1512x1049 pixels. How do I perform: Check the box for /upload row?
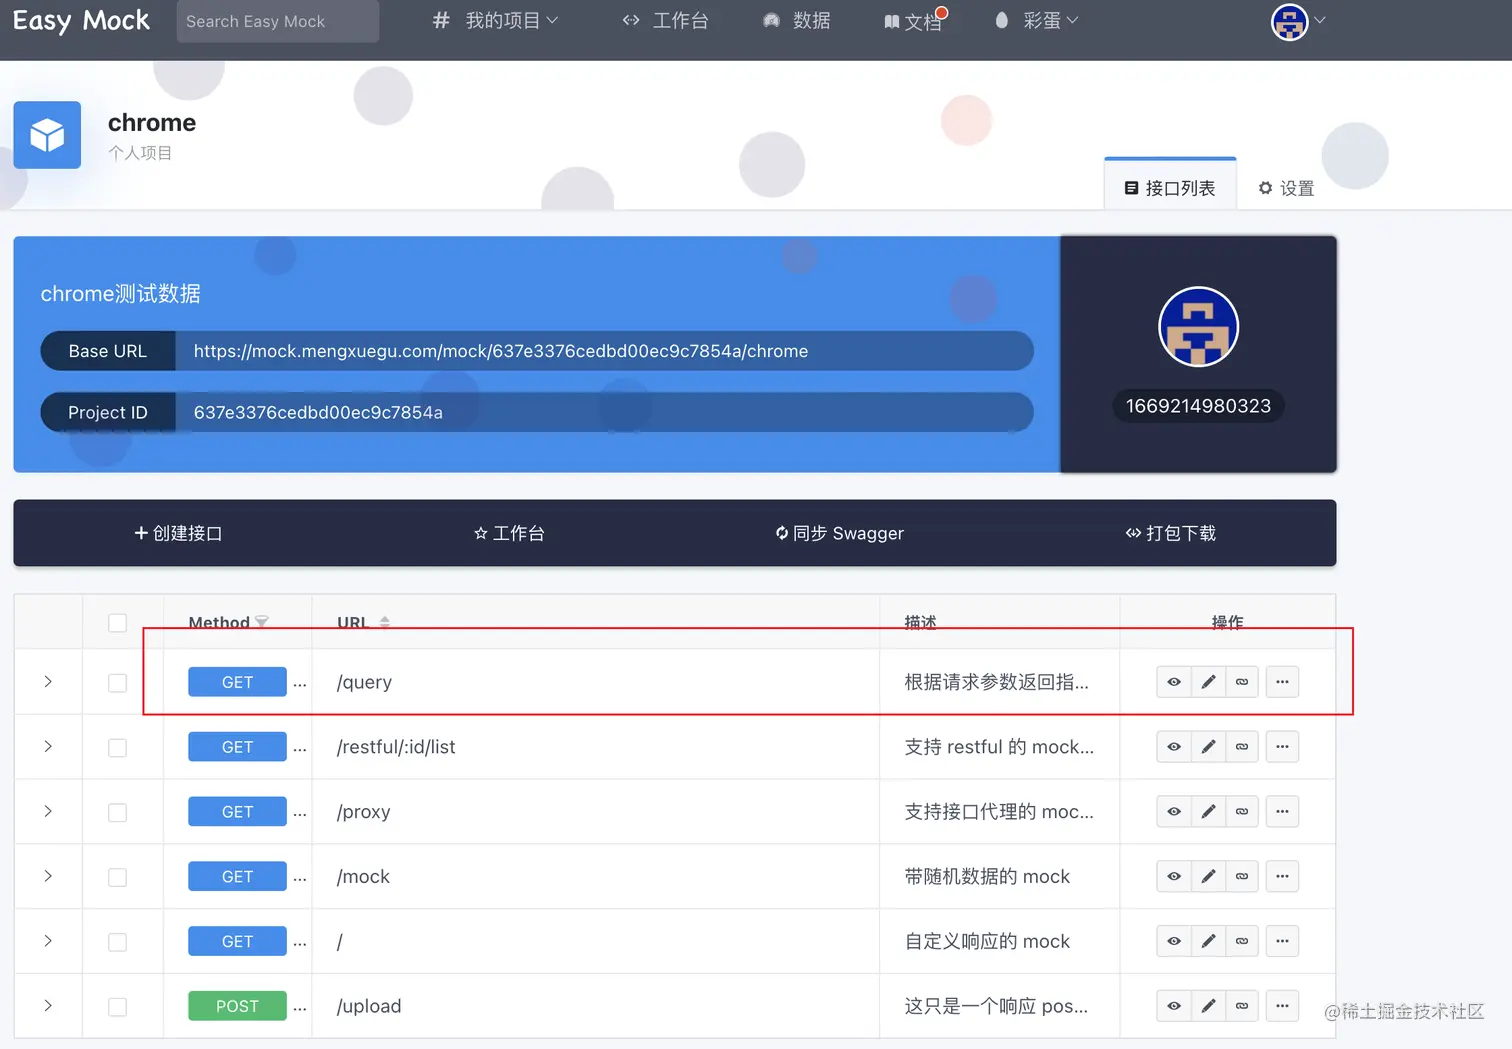117,1007
